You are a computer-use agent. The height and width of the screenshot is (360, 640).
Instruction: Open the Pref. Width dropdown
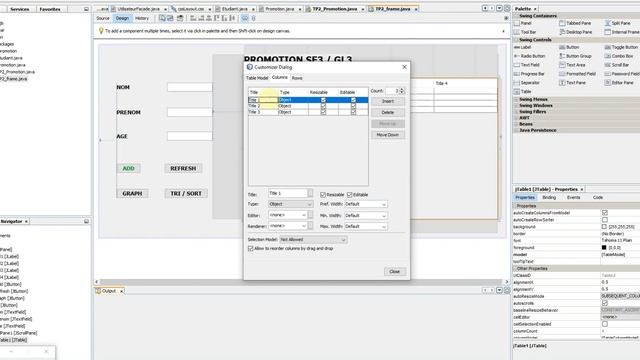(x=366, y=204)
